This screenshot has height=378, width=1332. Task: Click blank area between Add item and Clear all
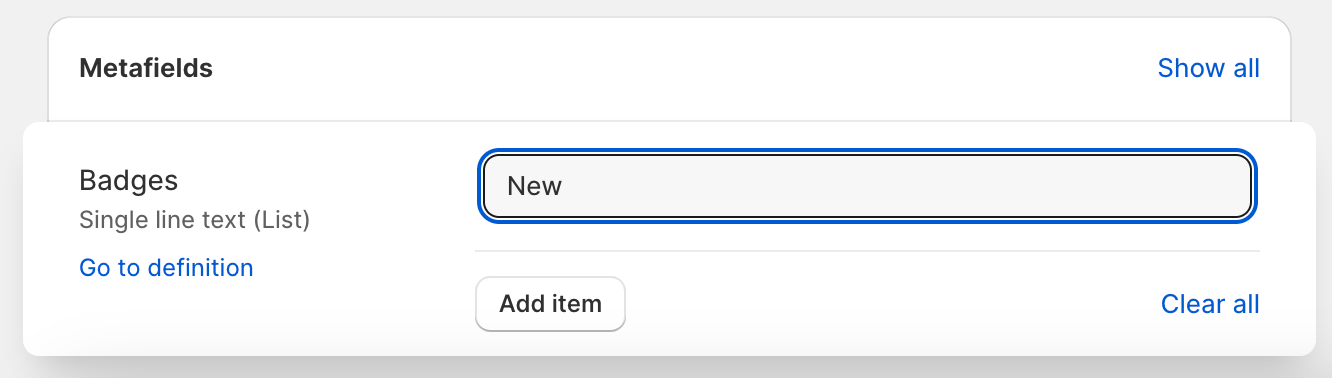(x=890, y=304)
